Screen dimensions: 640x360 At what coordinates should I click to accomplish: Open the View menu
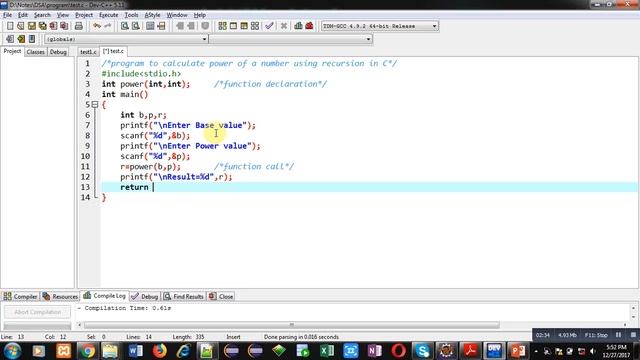pyautogui.click(x=62, y=15)
